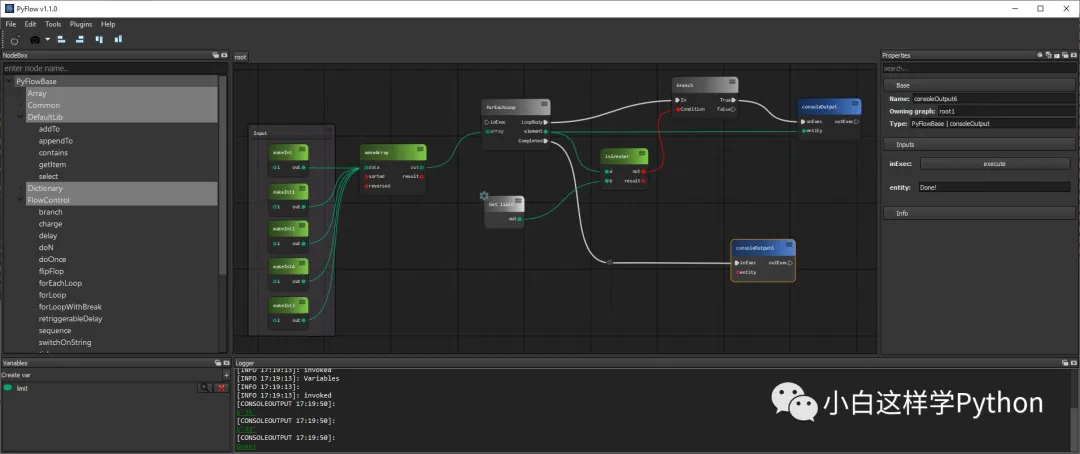Click the first icon in Properties panel header

point(1040,55)
